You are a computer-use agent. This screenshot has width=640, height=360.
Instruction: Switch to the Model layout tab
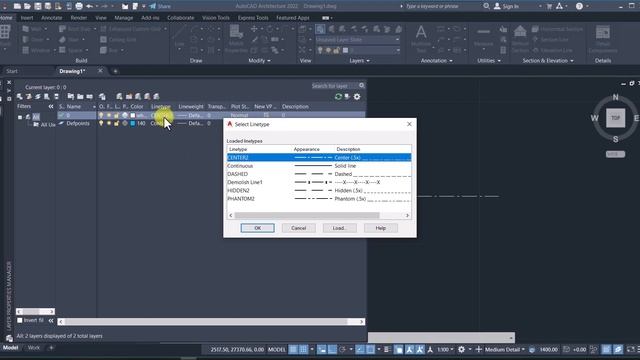[x=11, y=348]
